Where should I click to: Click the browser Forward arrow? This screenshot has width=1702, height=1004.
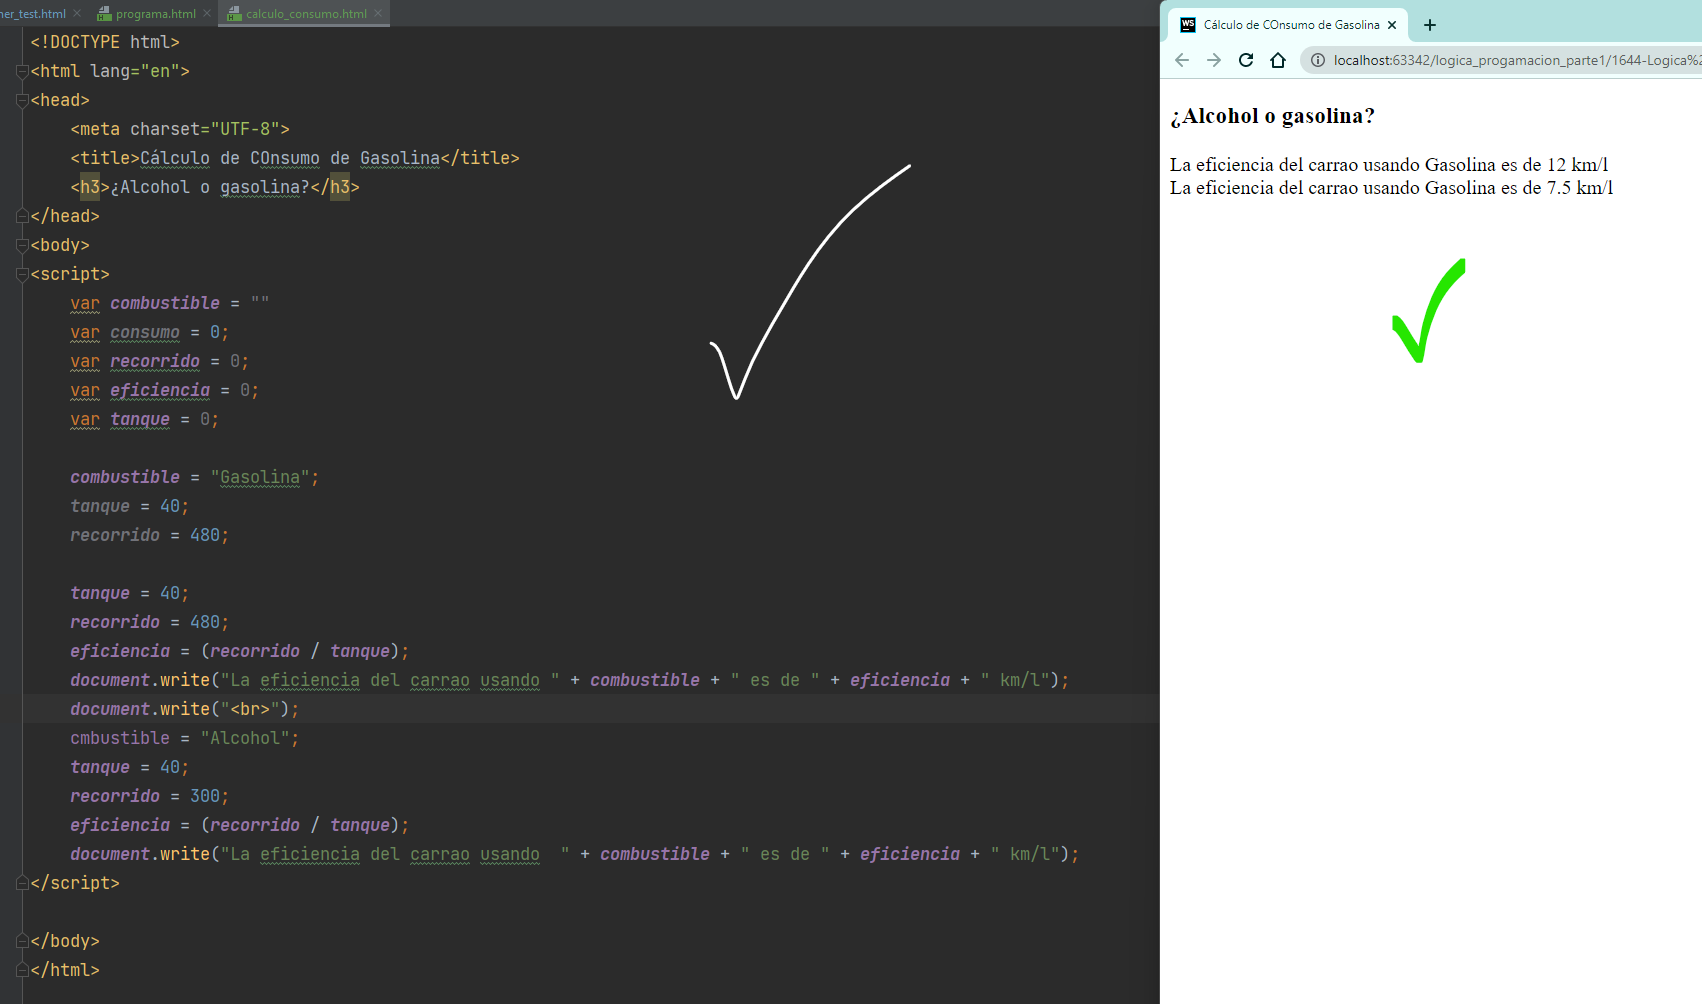click(1214, 60)
